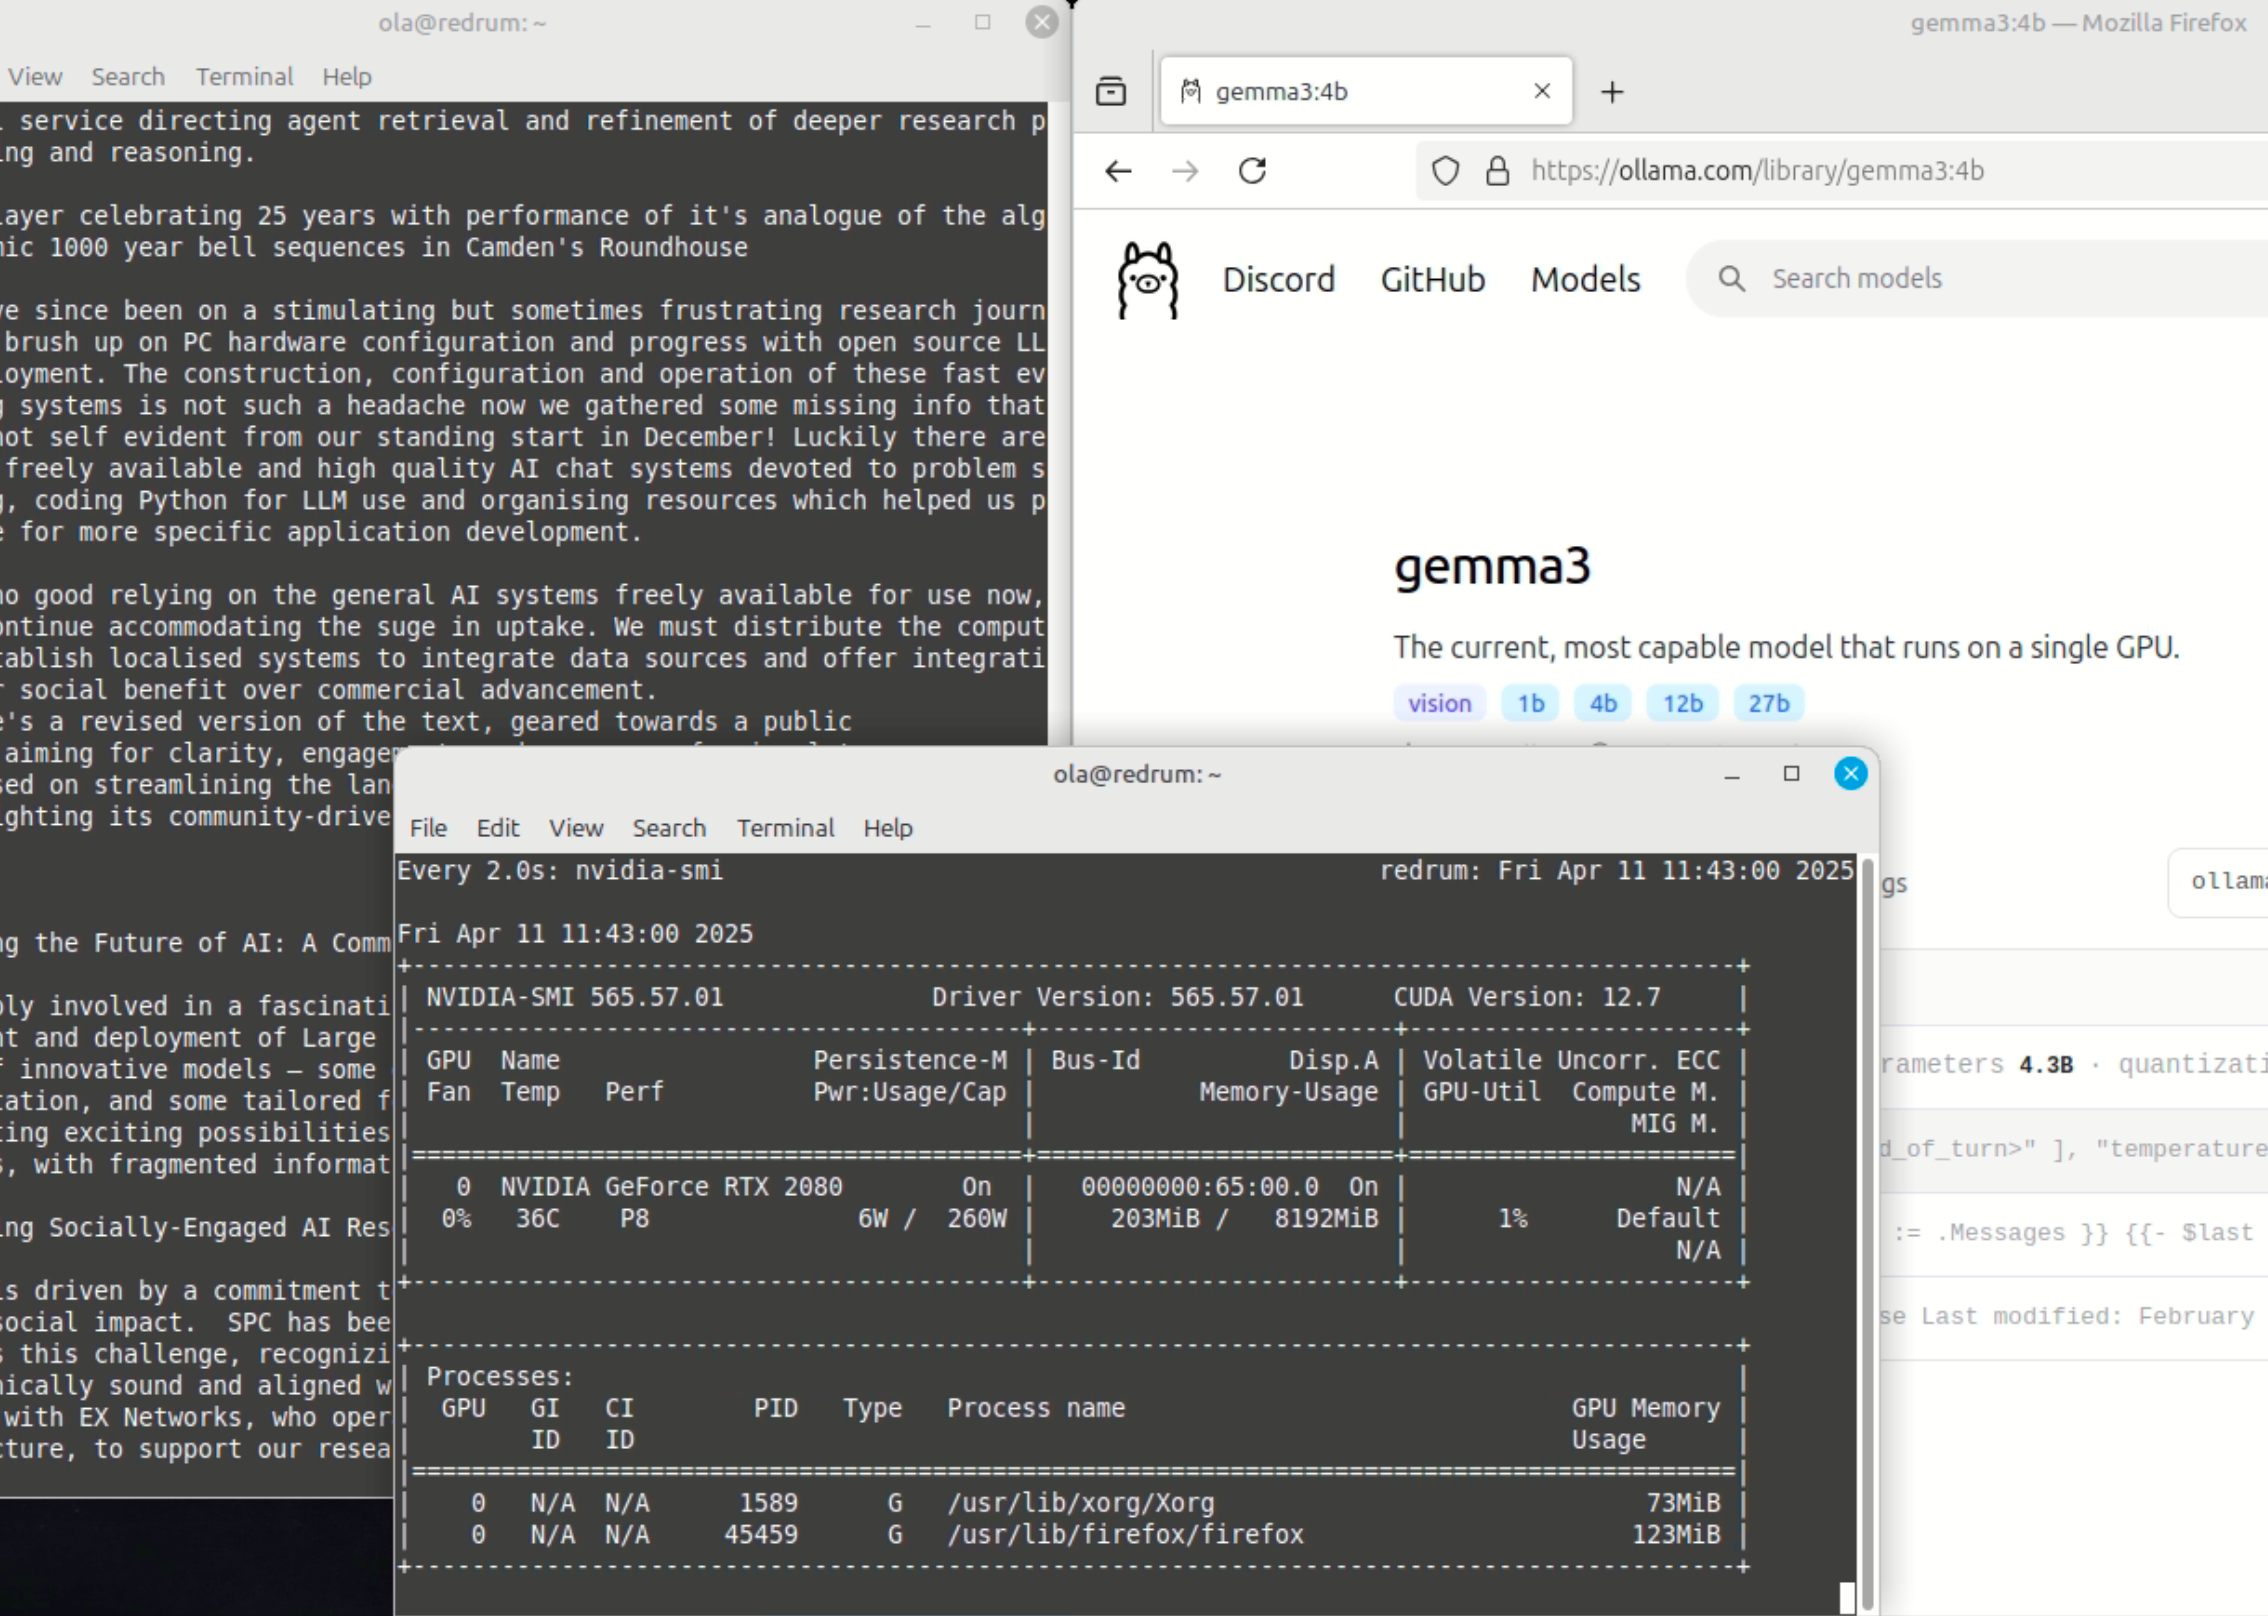The height and width of the screenshot is (1616, 2268).
Task: Open Search menu in background terminal
Action: [x=128, y=77]
